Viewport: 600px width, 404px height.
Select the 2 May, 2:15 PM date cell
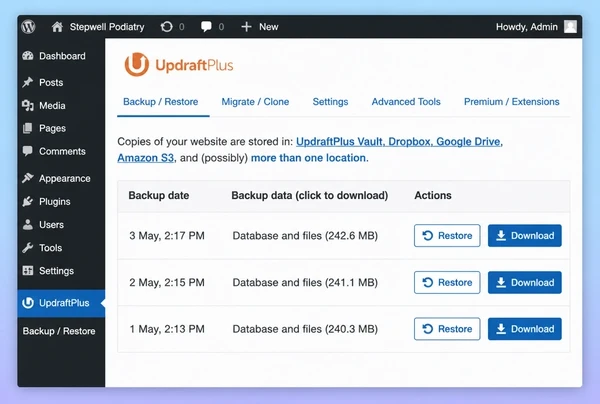(x=167, y=282)
